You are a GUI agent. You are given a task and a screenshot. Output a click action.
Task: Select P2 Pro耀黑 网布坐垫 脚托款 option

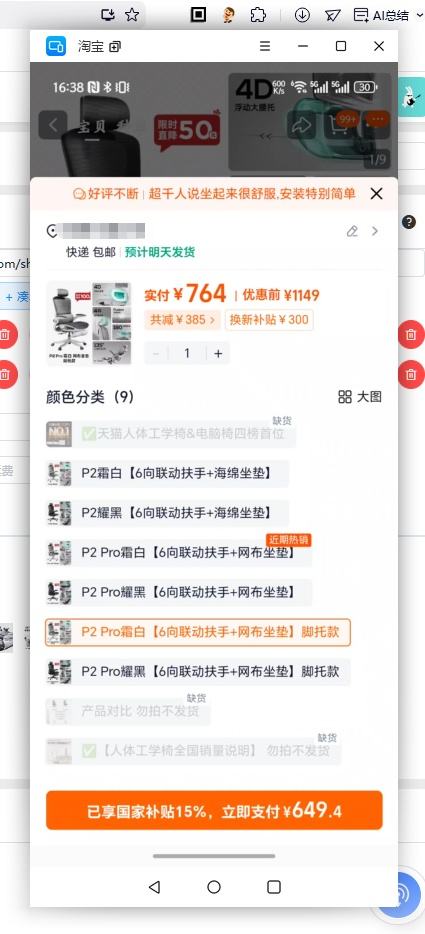click(x=198, y=672)
